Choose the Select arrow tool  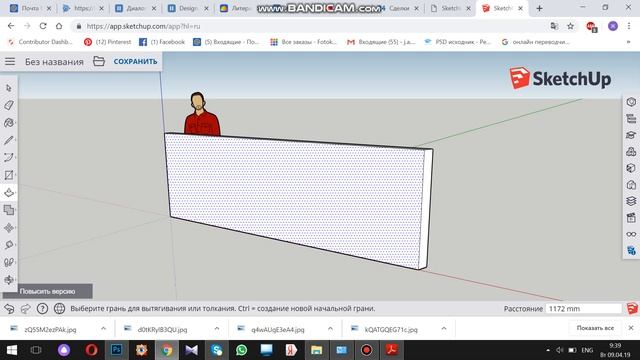[9, 88]
